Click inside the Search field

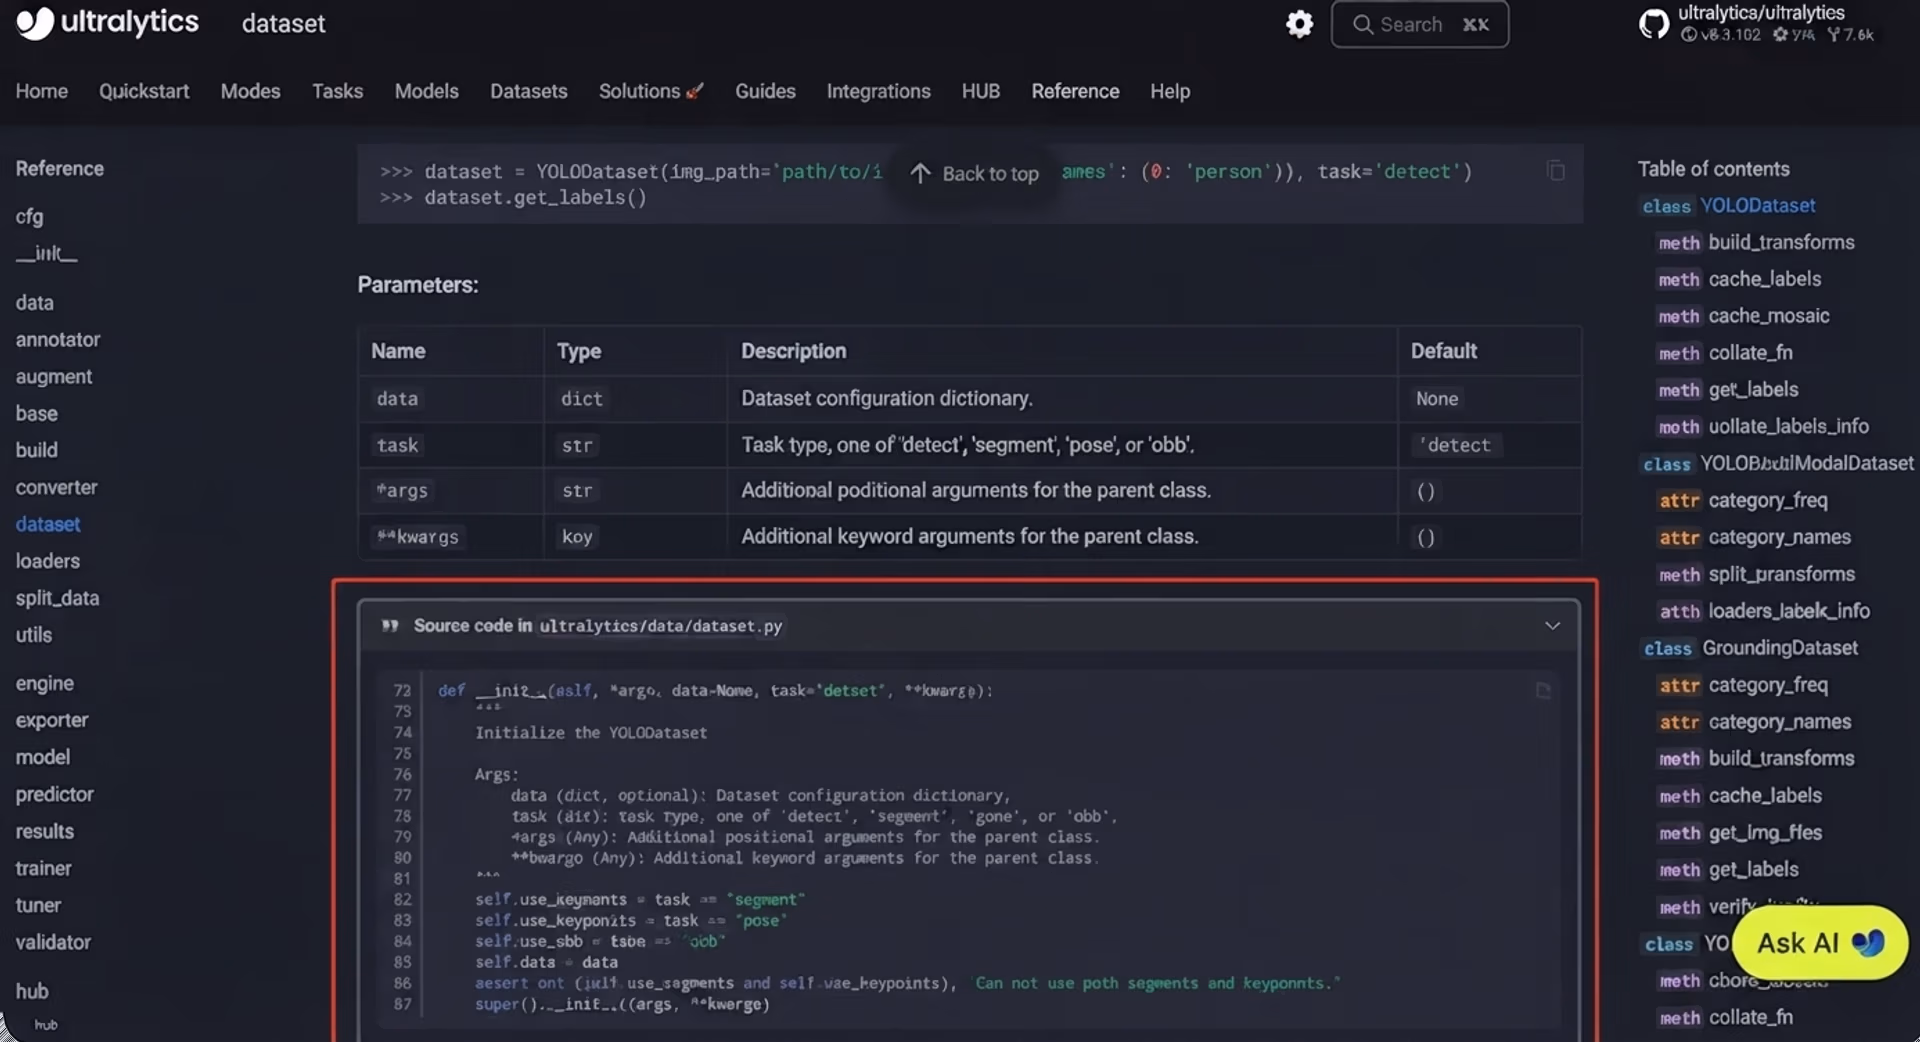pos(1420,24)
